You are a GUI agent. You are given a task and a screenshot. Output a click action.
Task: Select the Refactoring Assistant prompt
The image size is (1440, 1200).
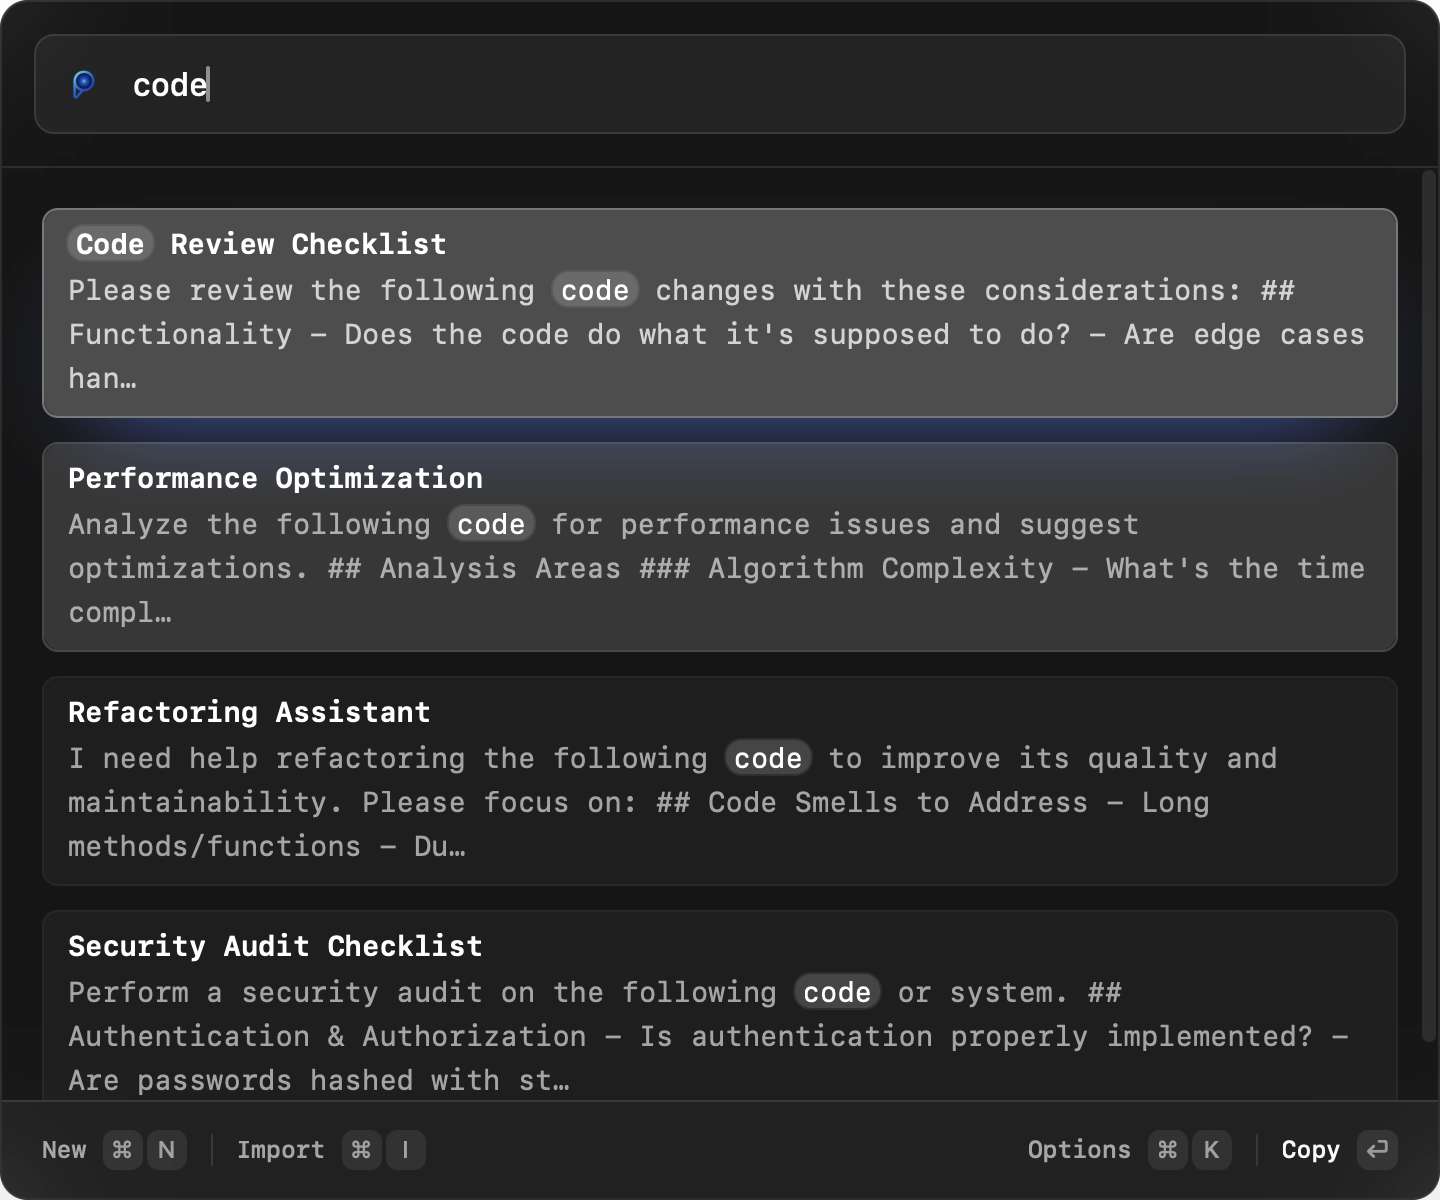[720, 779]
